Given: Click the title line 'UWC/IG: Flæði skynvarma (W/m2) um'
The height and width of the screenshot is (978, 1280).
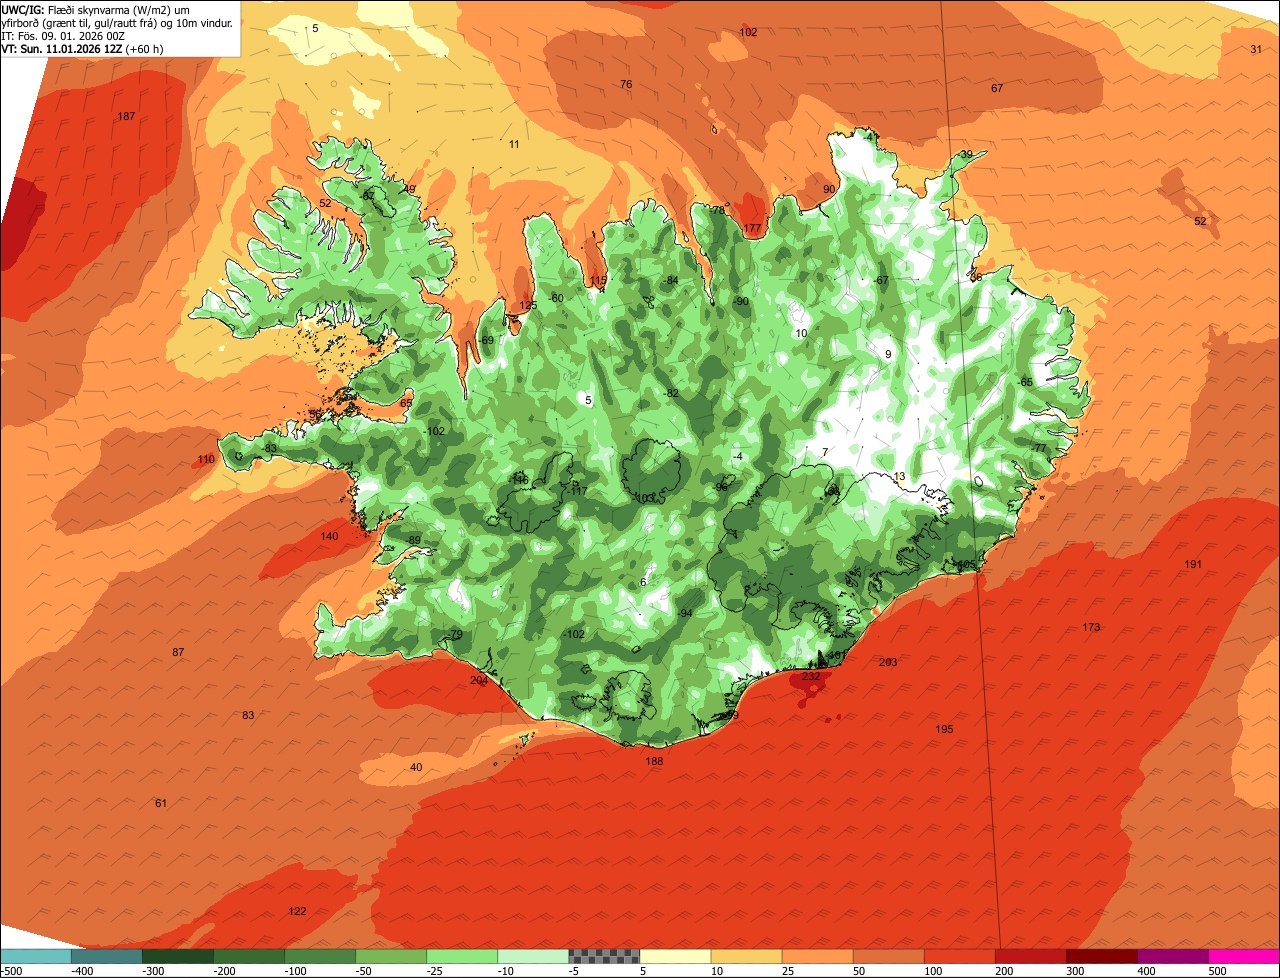Looking at the screenshot, I should pyautogui.click(x=96, y=9).
